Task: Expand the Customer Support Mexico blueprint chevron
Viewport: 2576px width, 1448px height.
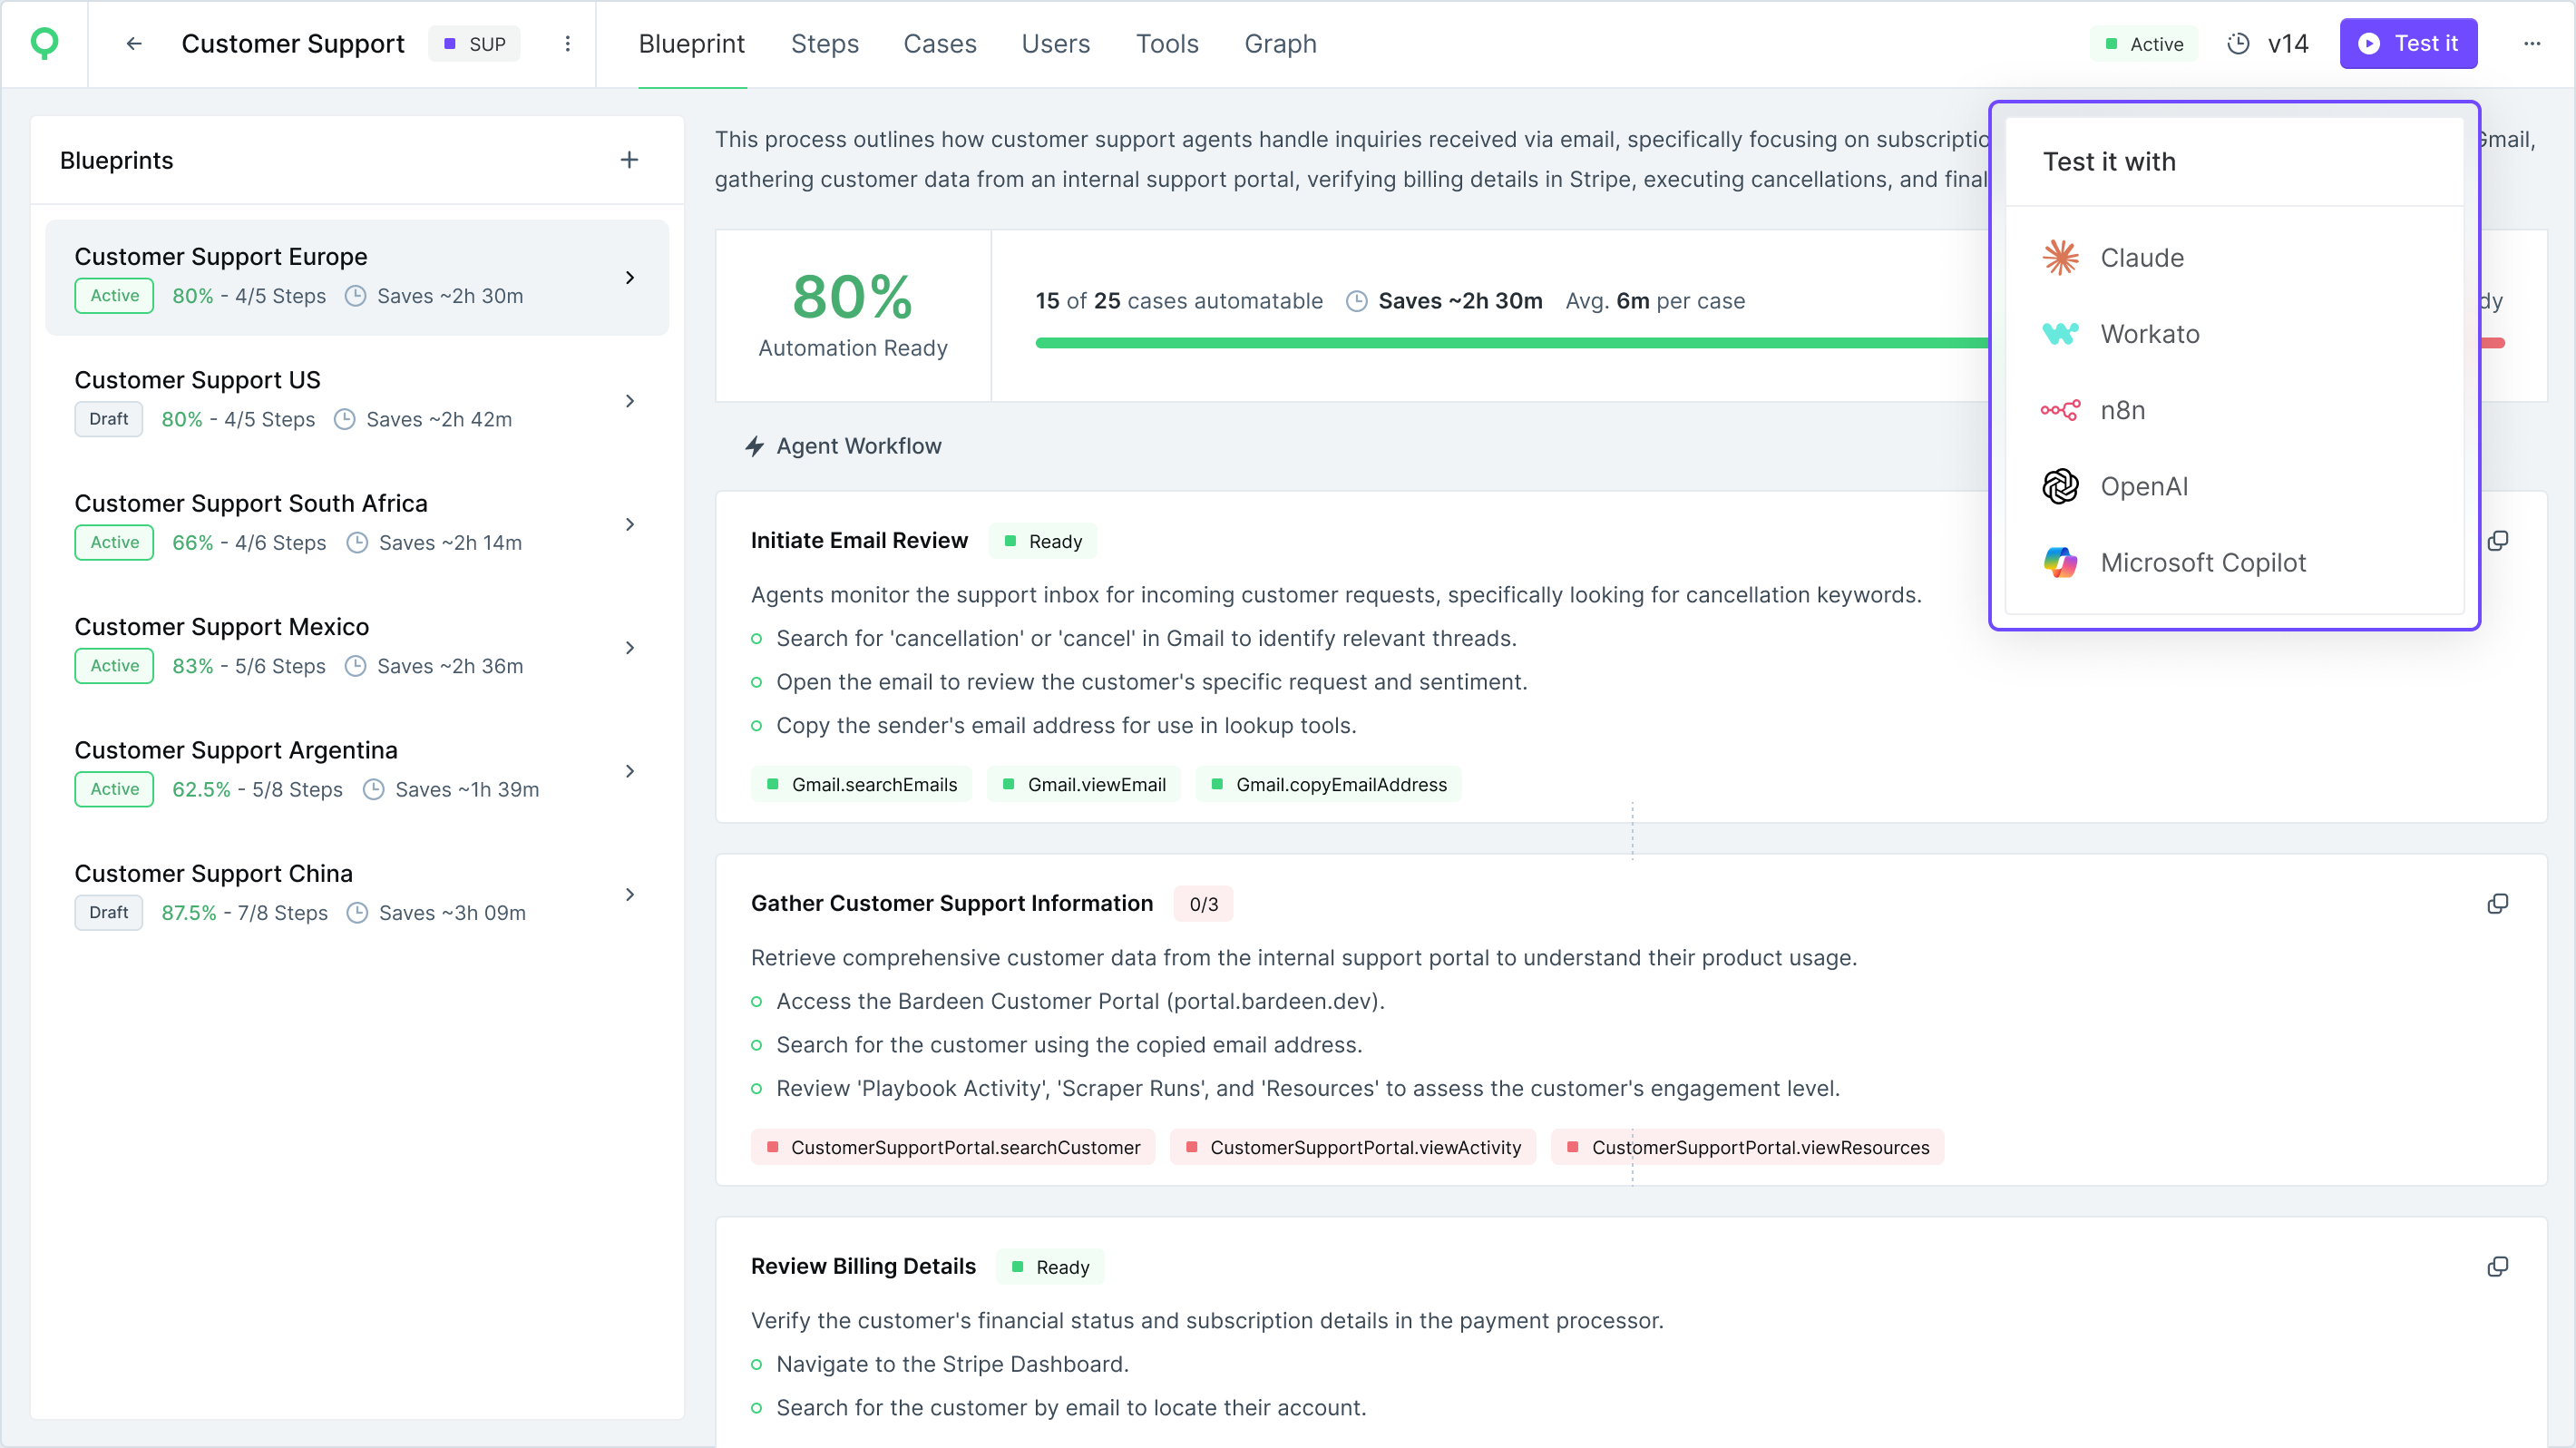Action: [630, 648]
